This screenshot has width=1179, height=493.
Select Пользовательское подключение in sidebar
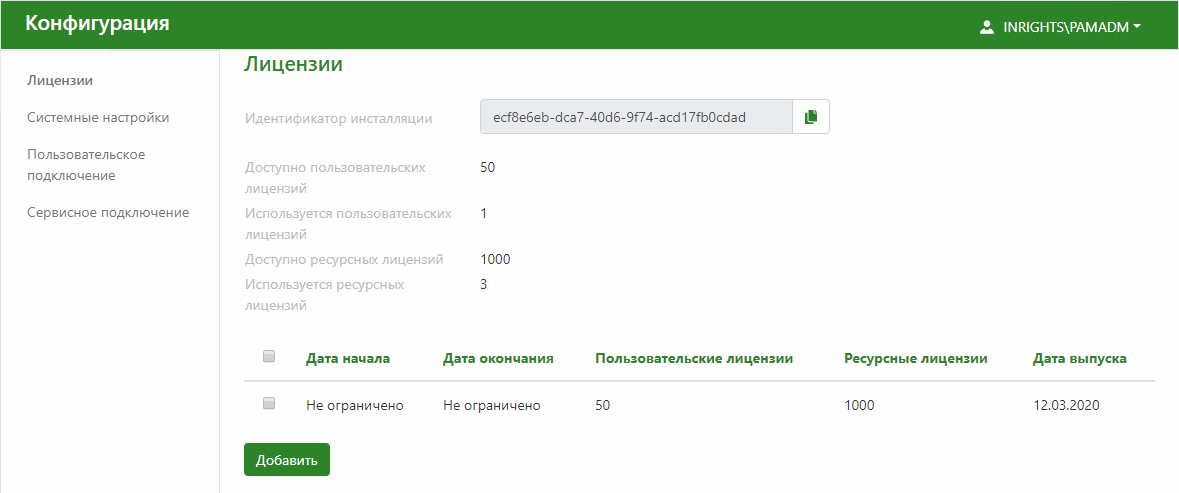click(x=86, y=165)
